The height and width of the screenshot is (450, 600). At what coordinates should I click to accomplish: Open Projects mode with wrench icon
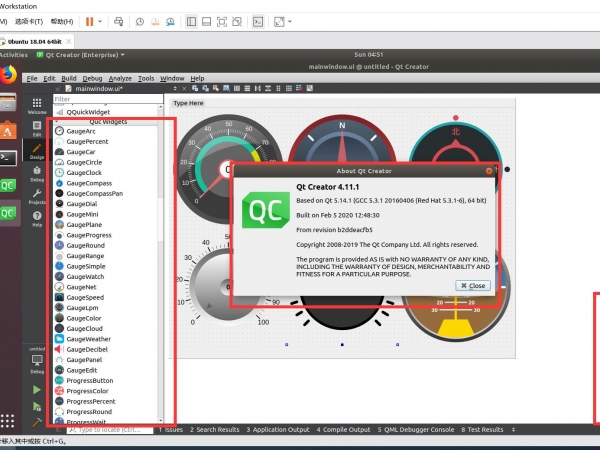coord(37,196)
